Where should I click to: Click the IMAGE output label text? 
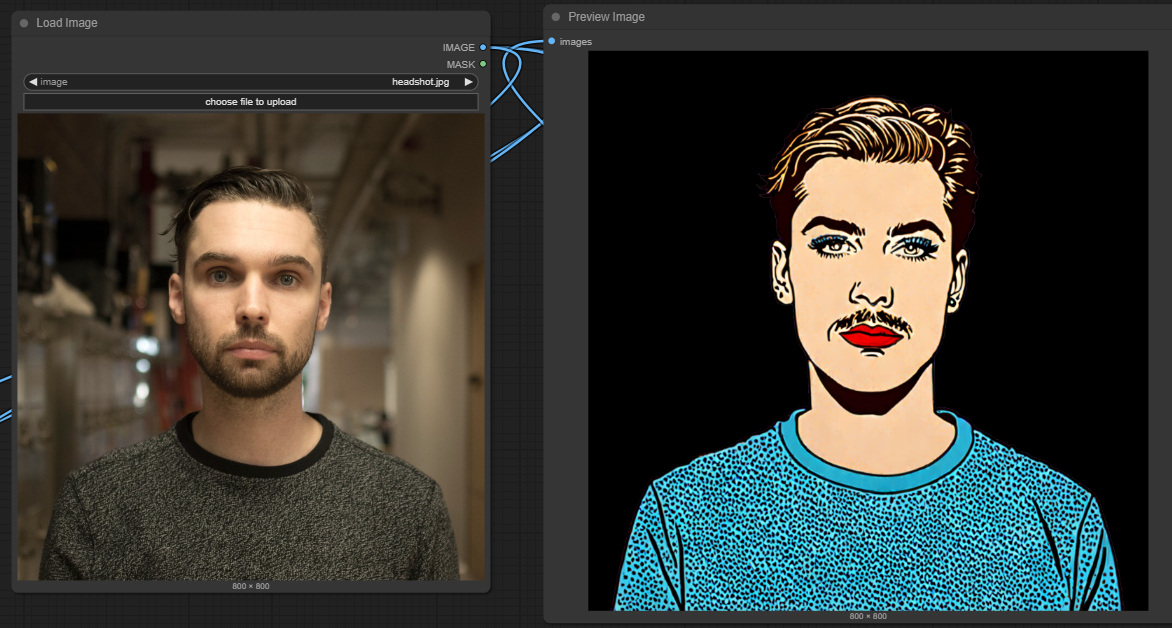coord(458,47)
